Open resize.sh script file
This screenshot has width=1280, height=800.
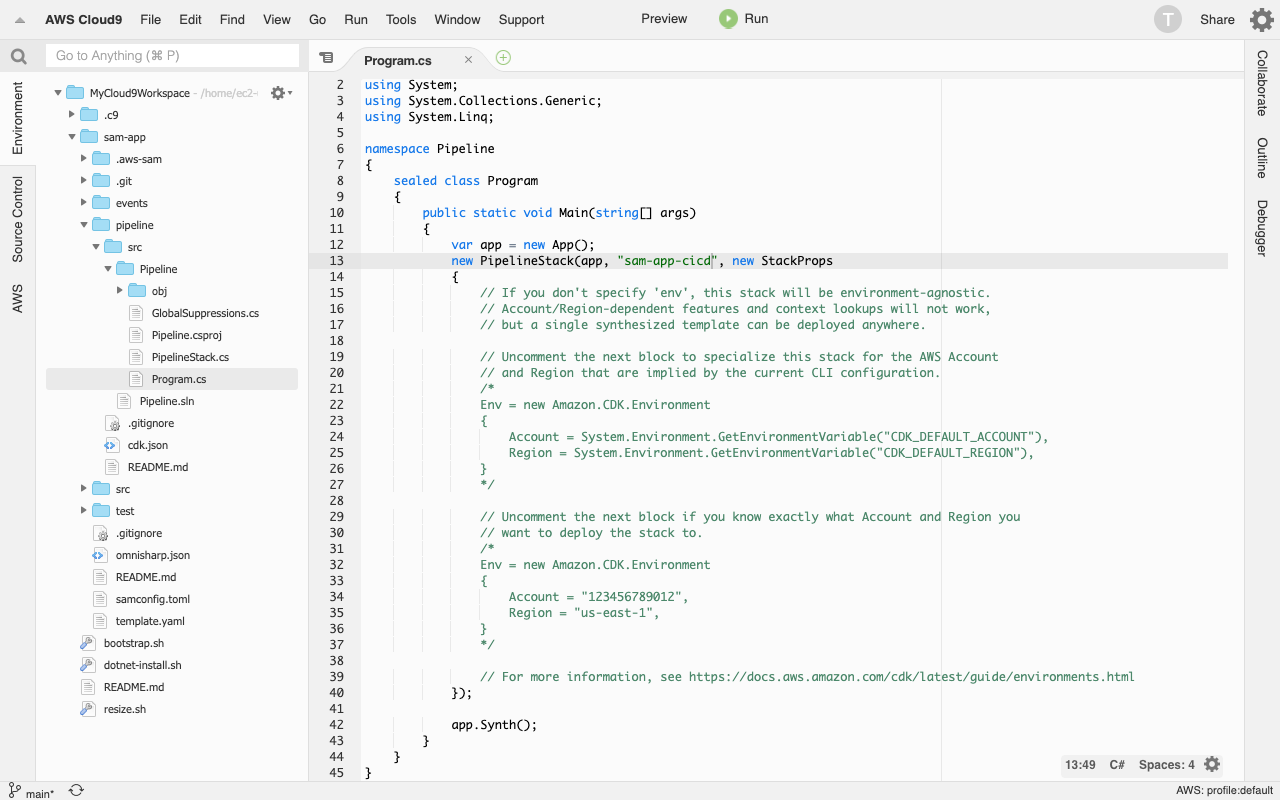coord(124,709)
